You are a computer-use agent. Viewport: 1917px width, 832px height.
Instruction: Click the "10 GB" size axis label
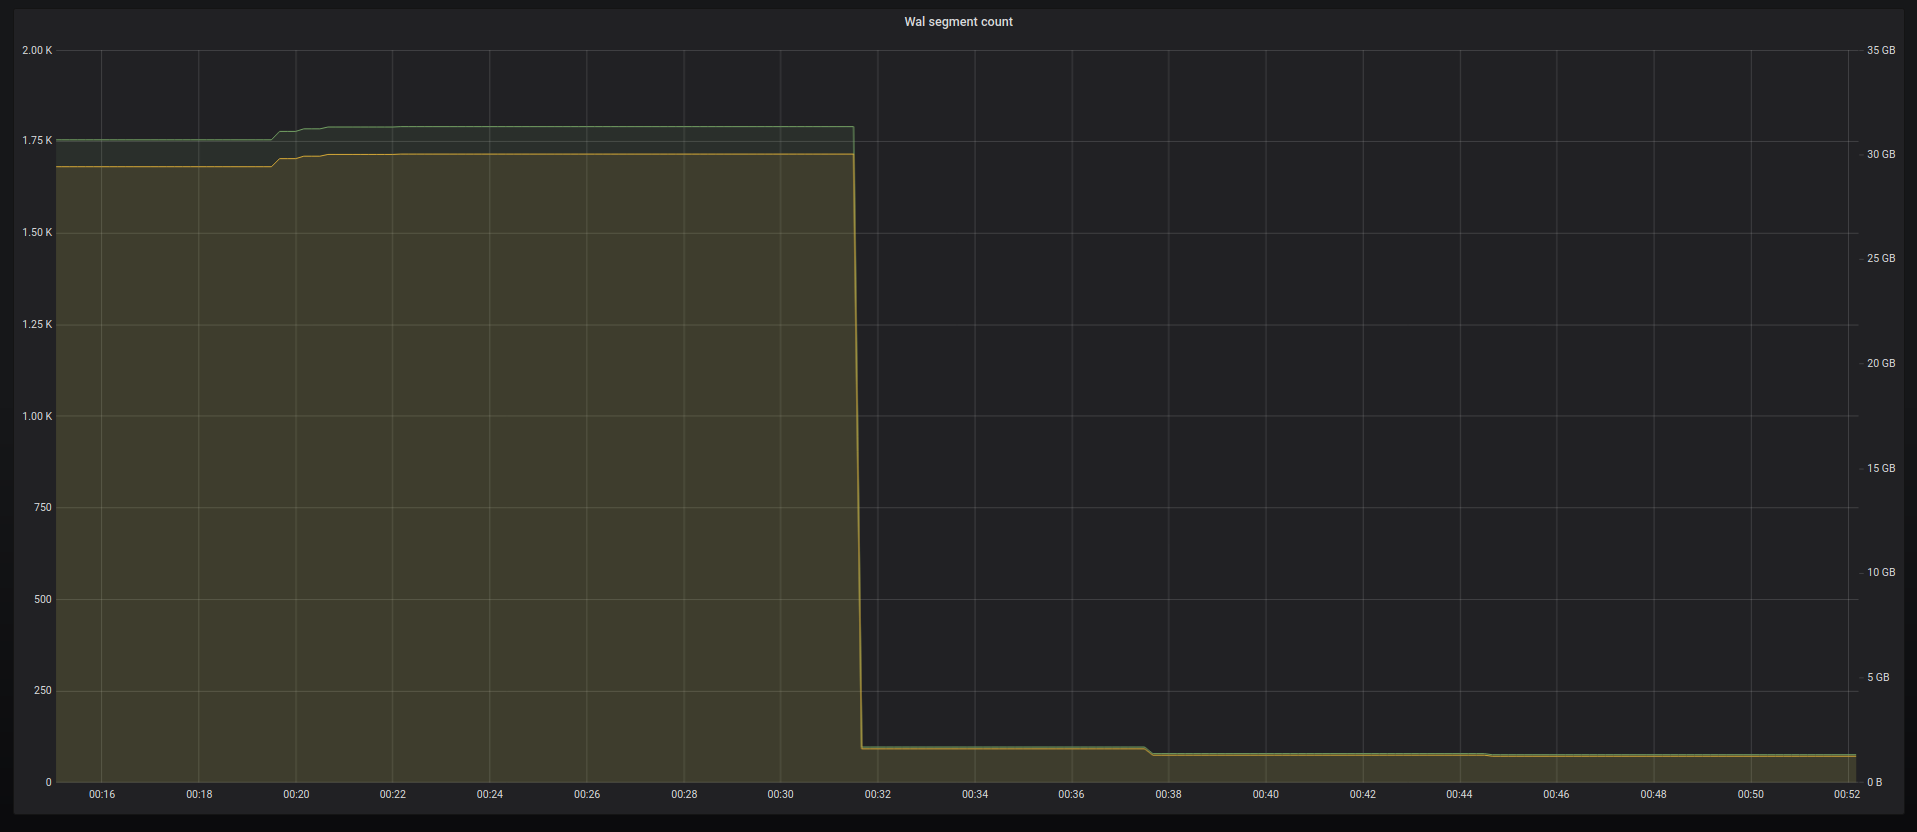(x=1881, y=573)
